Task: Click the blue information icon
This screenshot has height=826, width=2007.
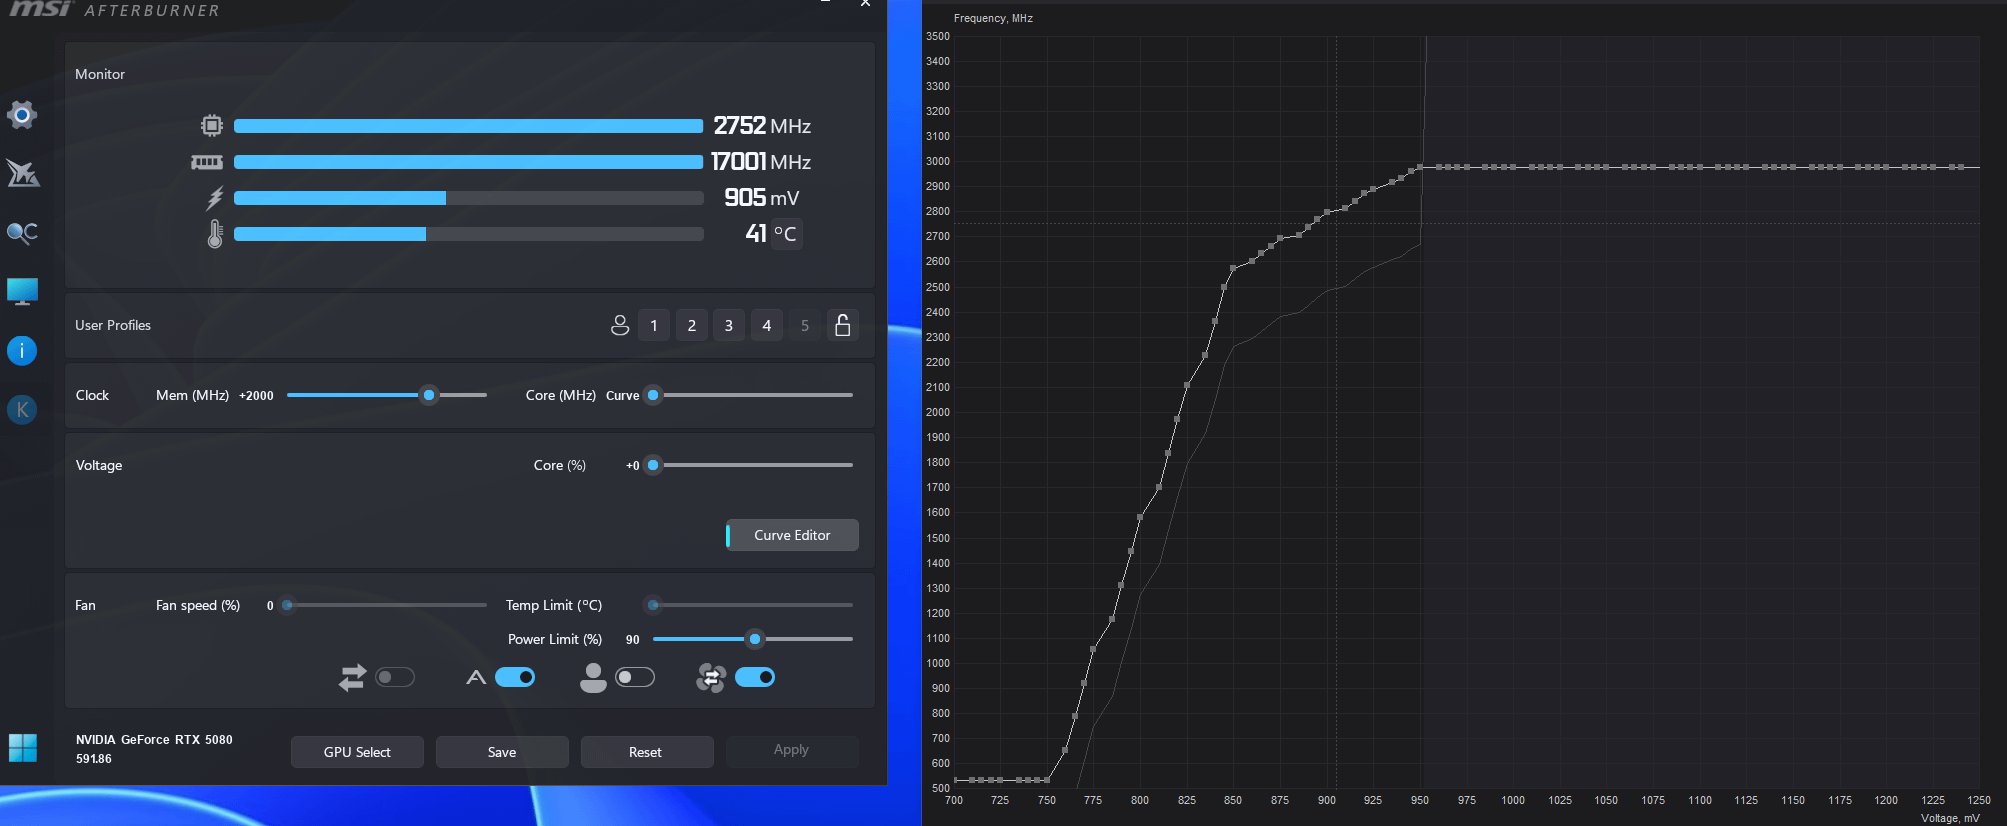Action: click(x=22, y=351)
